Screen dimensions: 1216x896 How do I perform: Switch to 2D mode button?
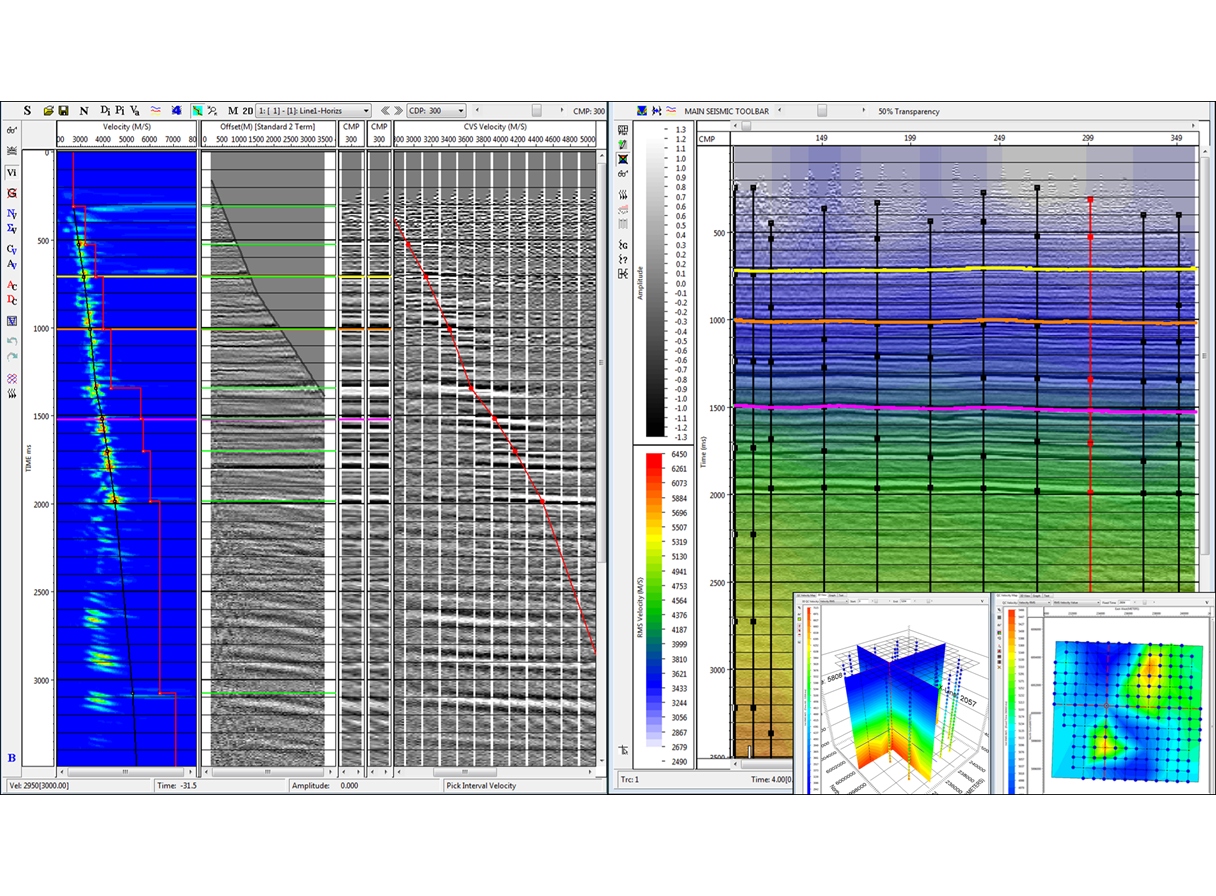tap(248, 110)
